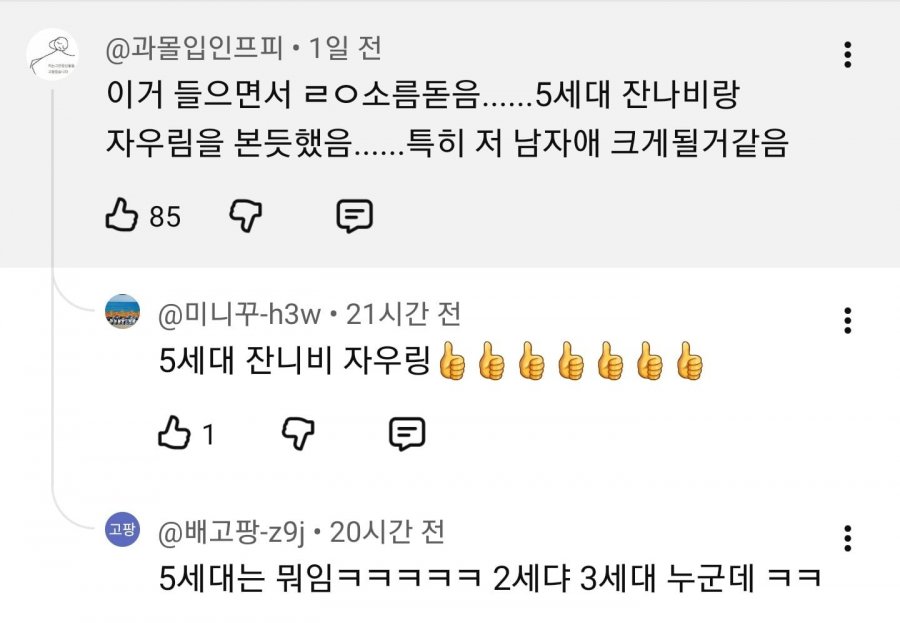The width and height of the screenshot is (900, 623).
Task: Select the top comment text about 소름돋음
Action: tap(447, 119)
